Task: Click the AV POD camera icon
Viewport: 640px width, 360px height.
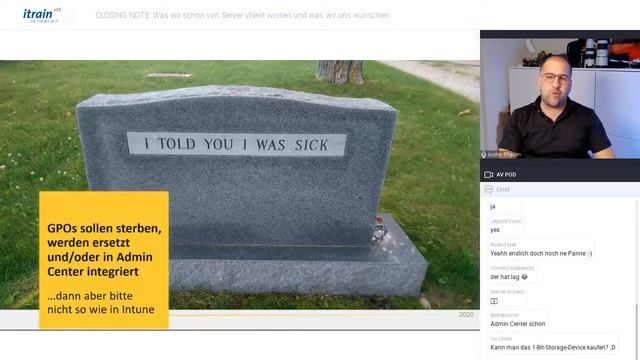Action: click(488, 175)
